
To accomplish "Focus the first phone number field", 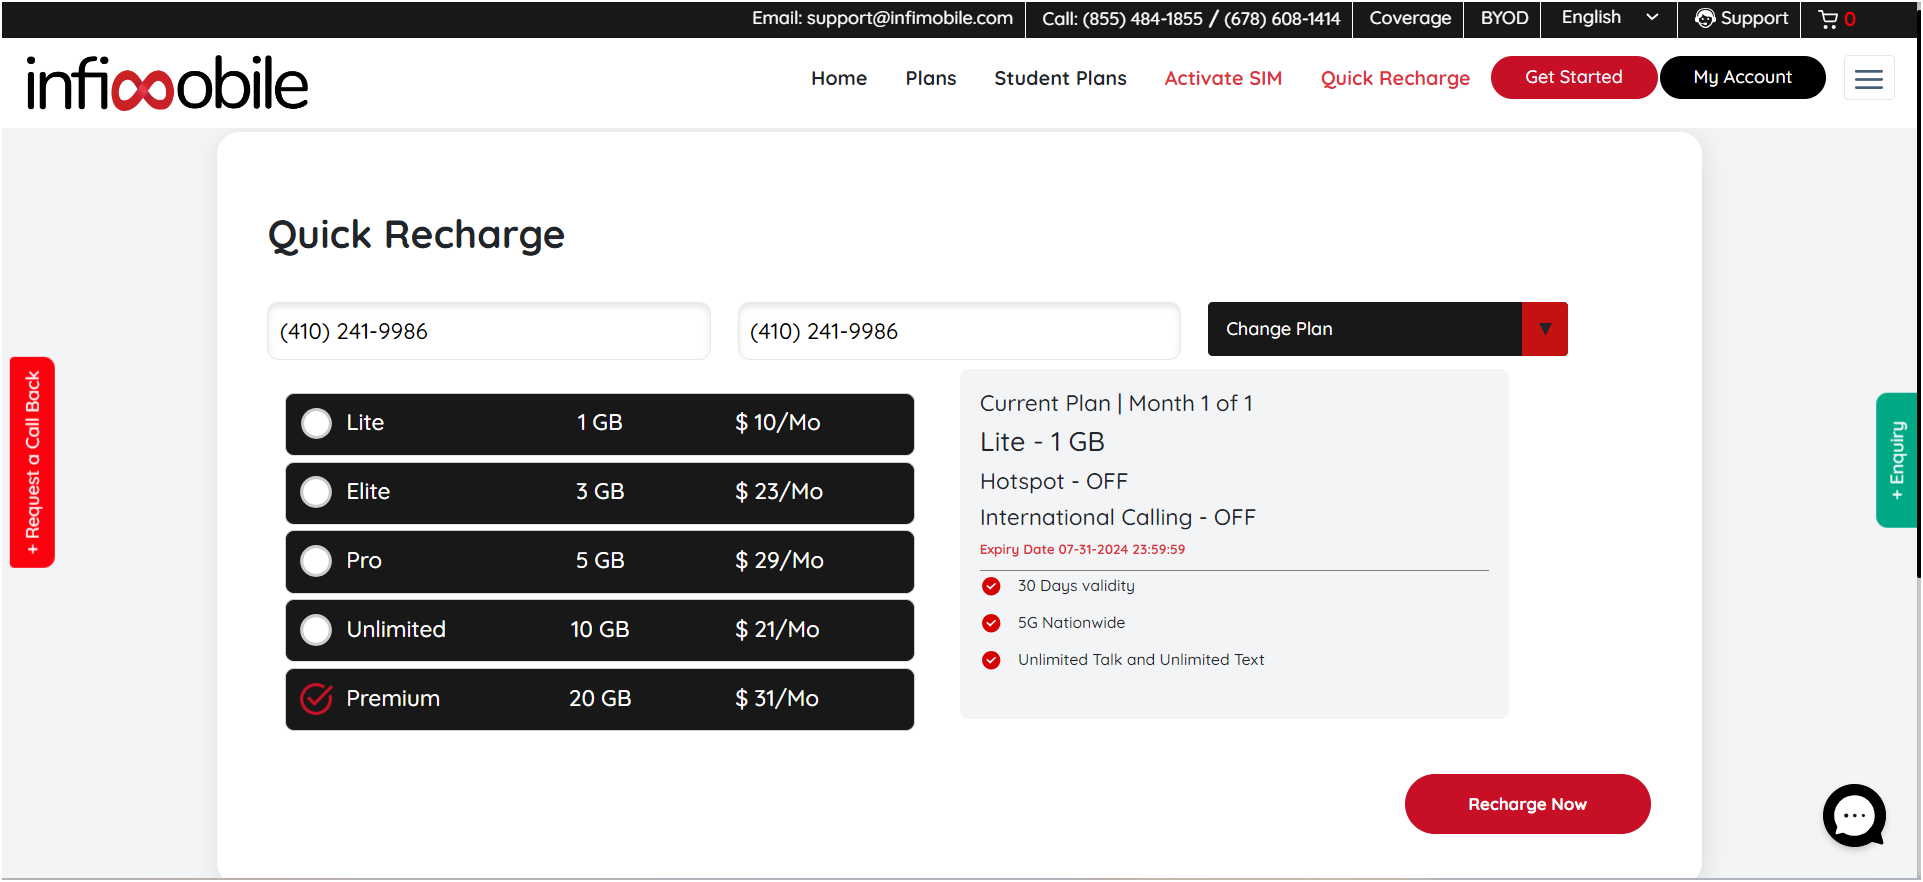I will 489,331.
